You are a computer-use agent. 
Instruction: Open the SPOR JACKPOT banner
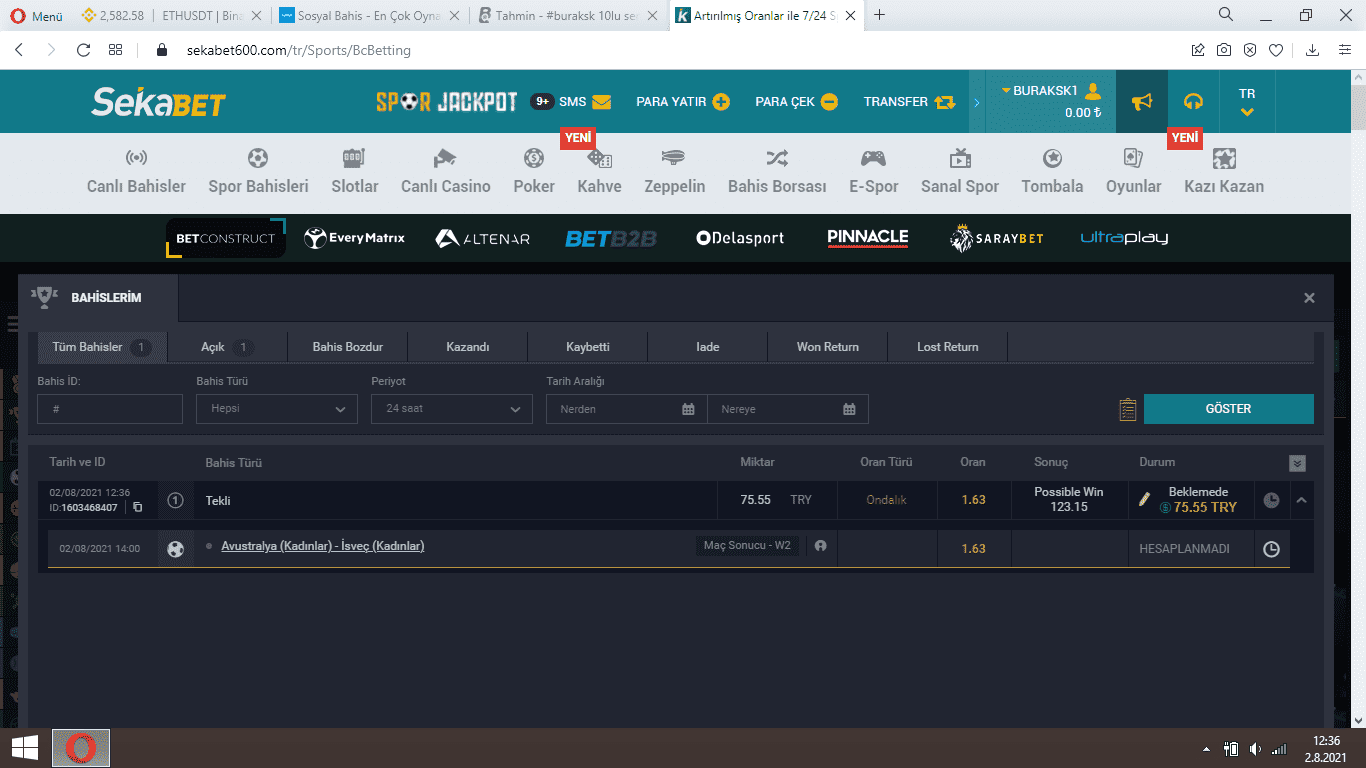point(446,101)
